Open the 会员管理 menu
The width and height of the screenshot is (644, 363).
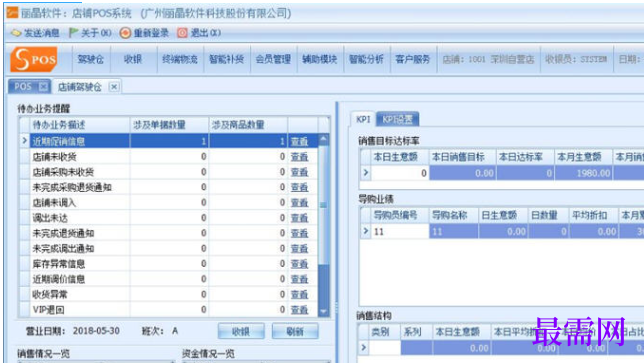tap(273, 60)
